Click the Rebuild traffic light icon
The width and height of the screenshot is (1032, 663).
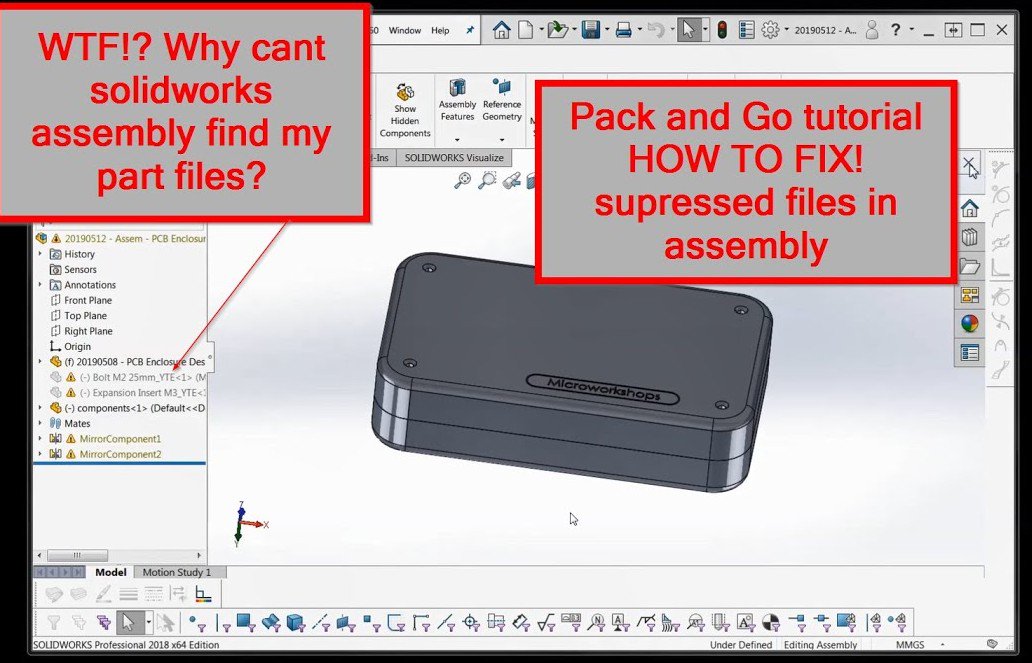722,30
